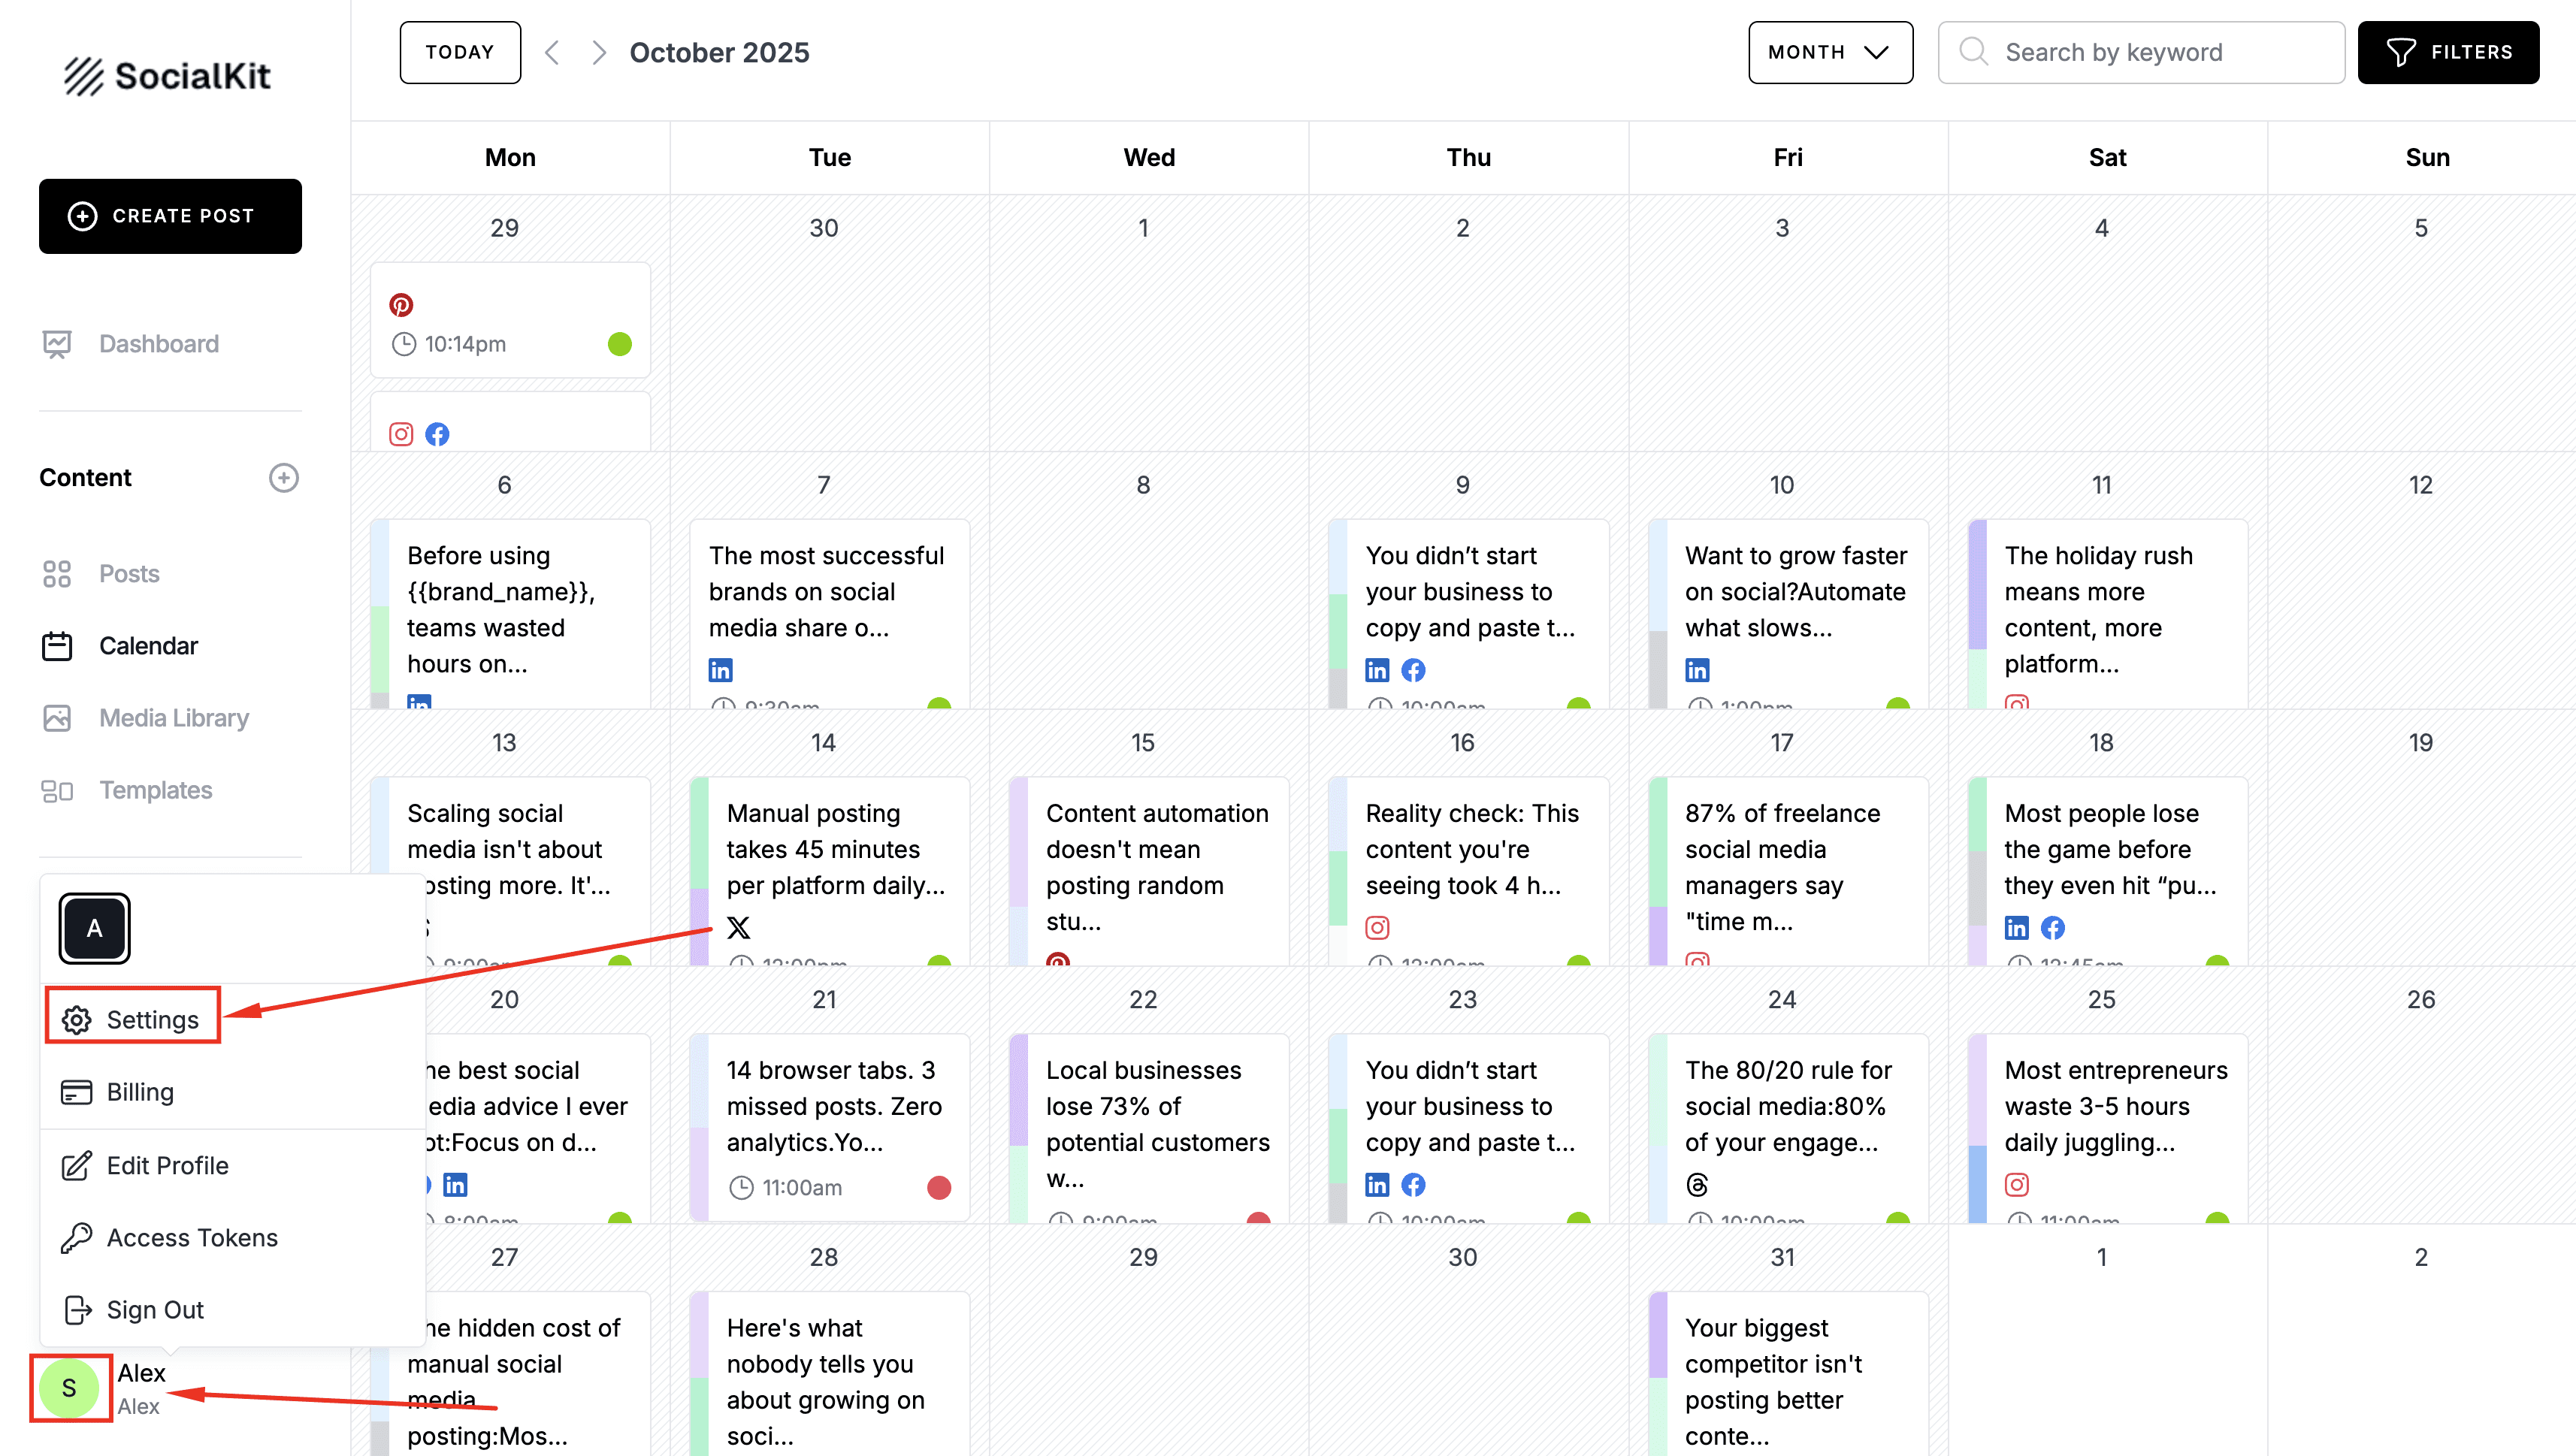Focus the Search by keyword field

coord(2141,52)
